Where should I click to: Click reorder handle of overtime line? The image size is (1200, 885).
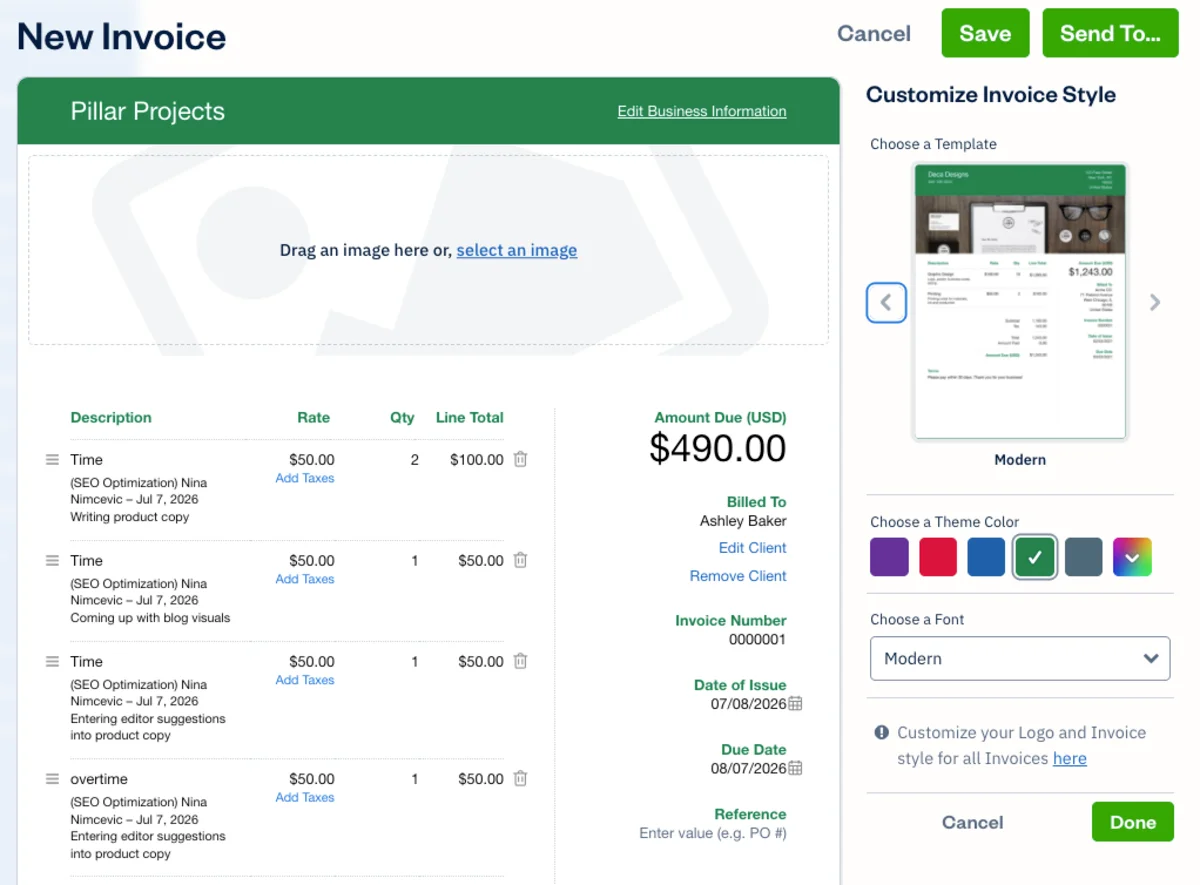tap(52, 779)
